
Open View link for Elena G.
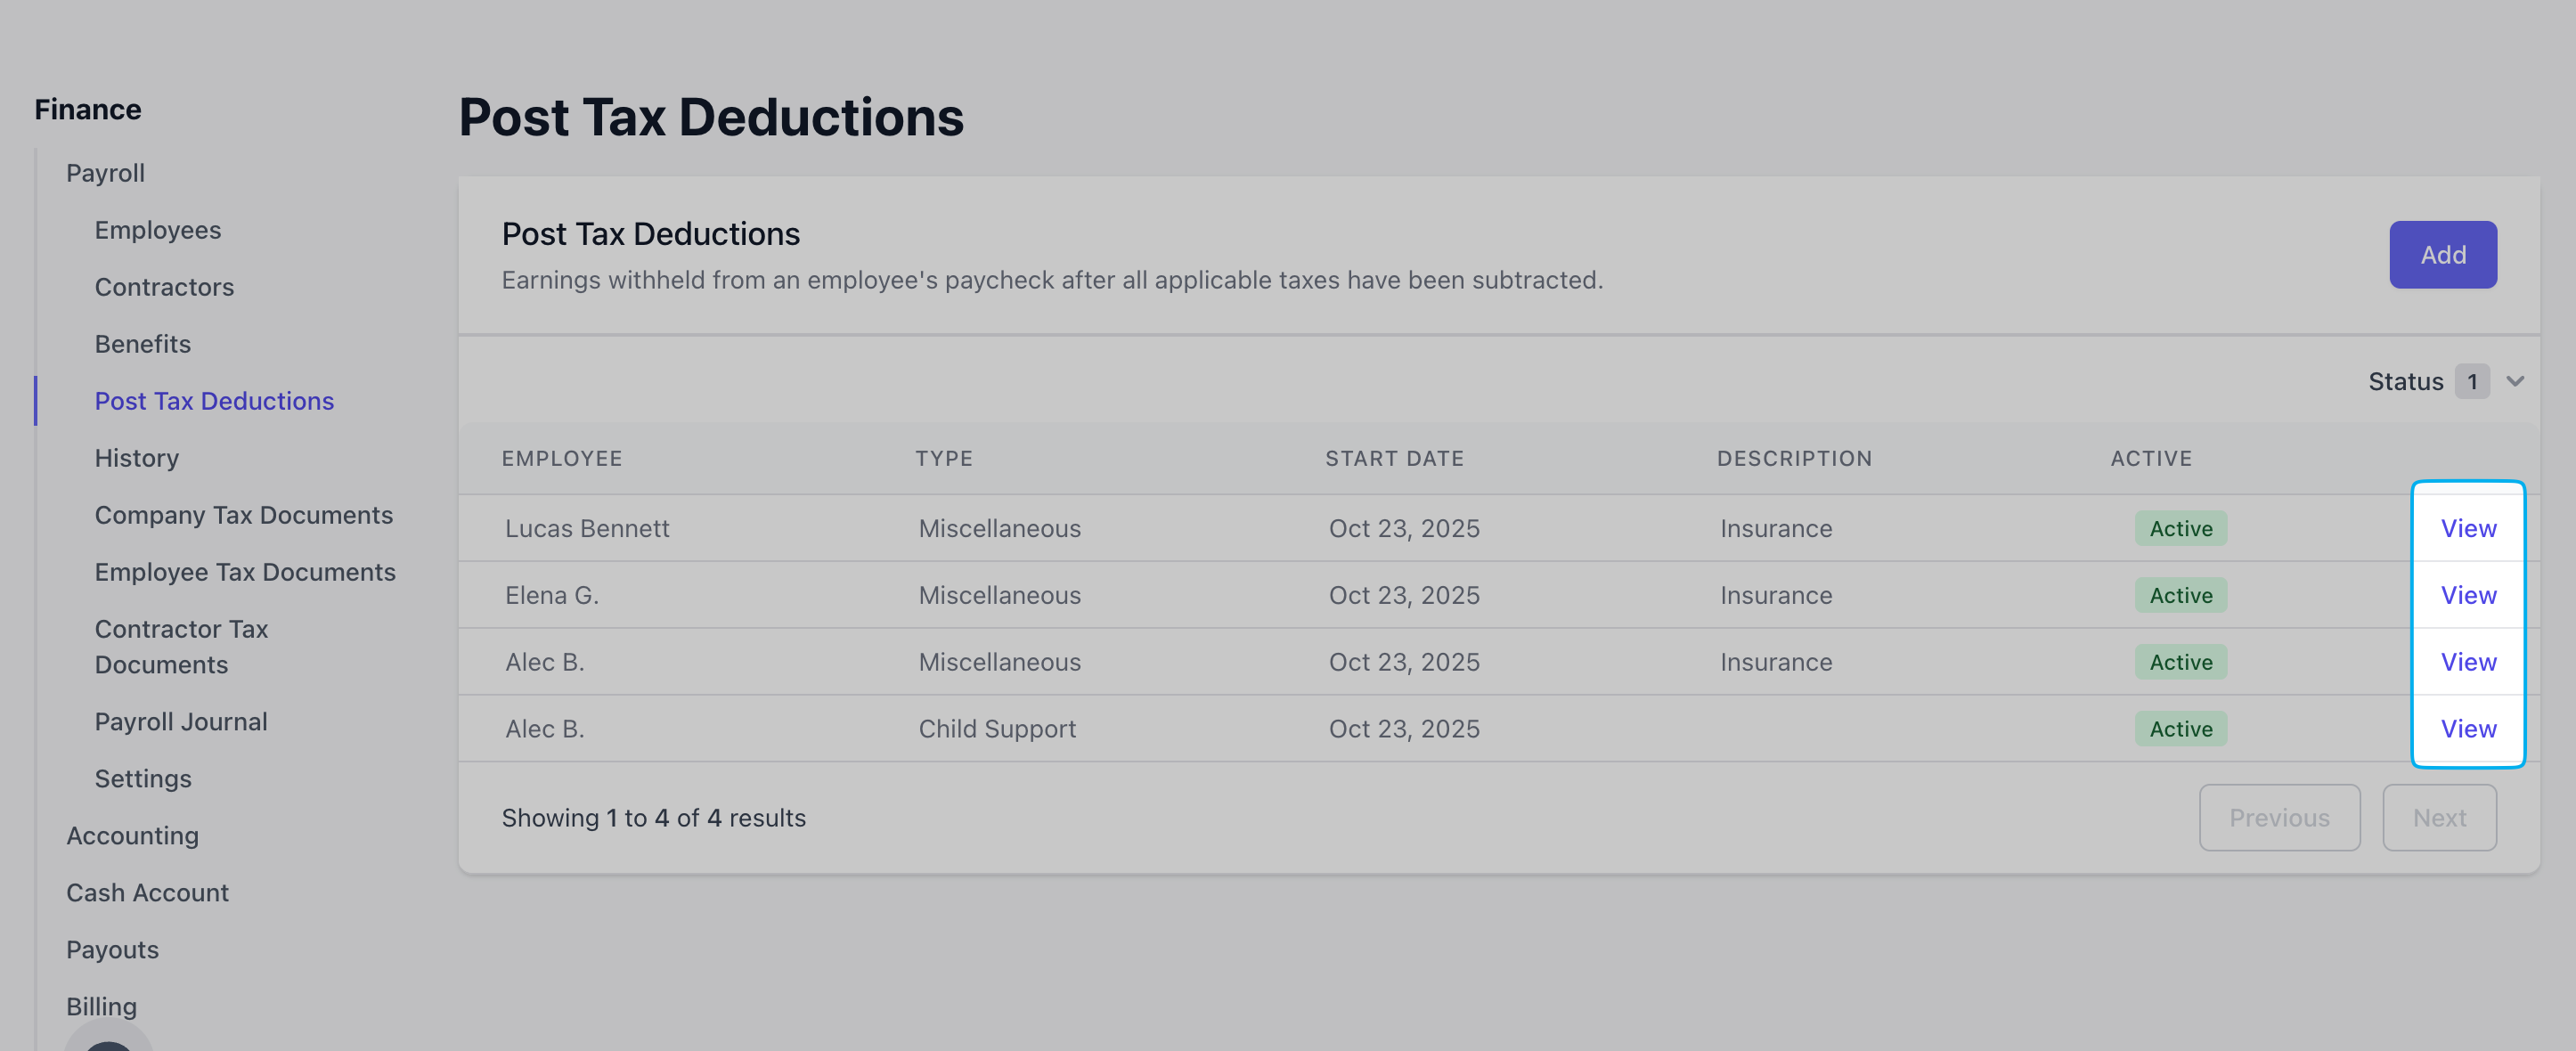[2467, 595]
